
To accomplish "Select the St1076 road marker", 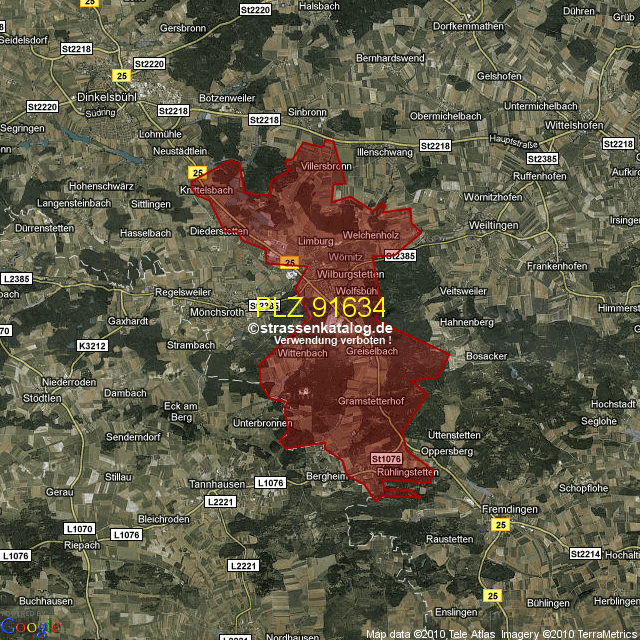I will pos(385,457).
